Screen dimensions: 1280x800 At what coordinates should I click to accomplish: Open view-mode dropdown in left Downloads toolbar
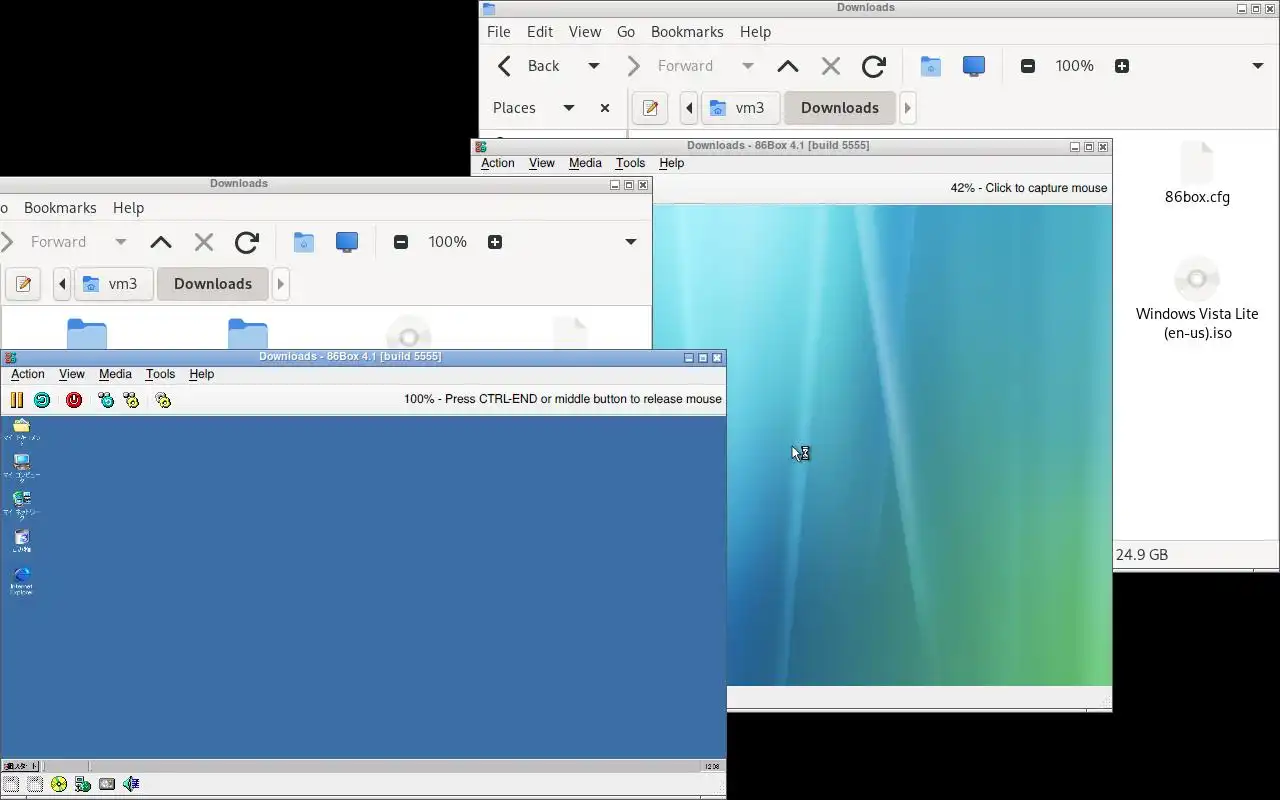(631, 242)
